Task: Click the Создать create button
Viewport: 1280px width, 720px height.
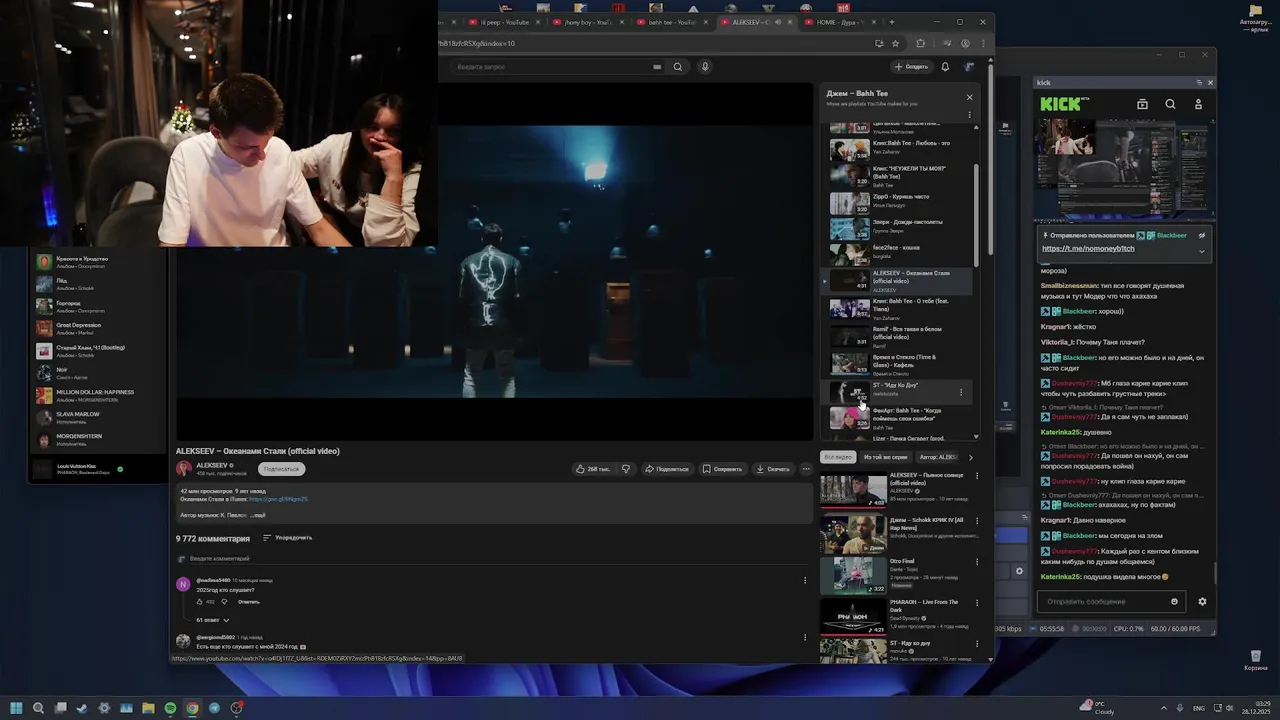Action: (911, 67)
